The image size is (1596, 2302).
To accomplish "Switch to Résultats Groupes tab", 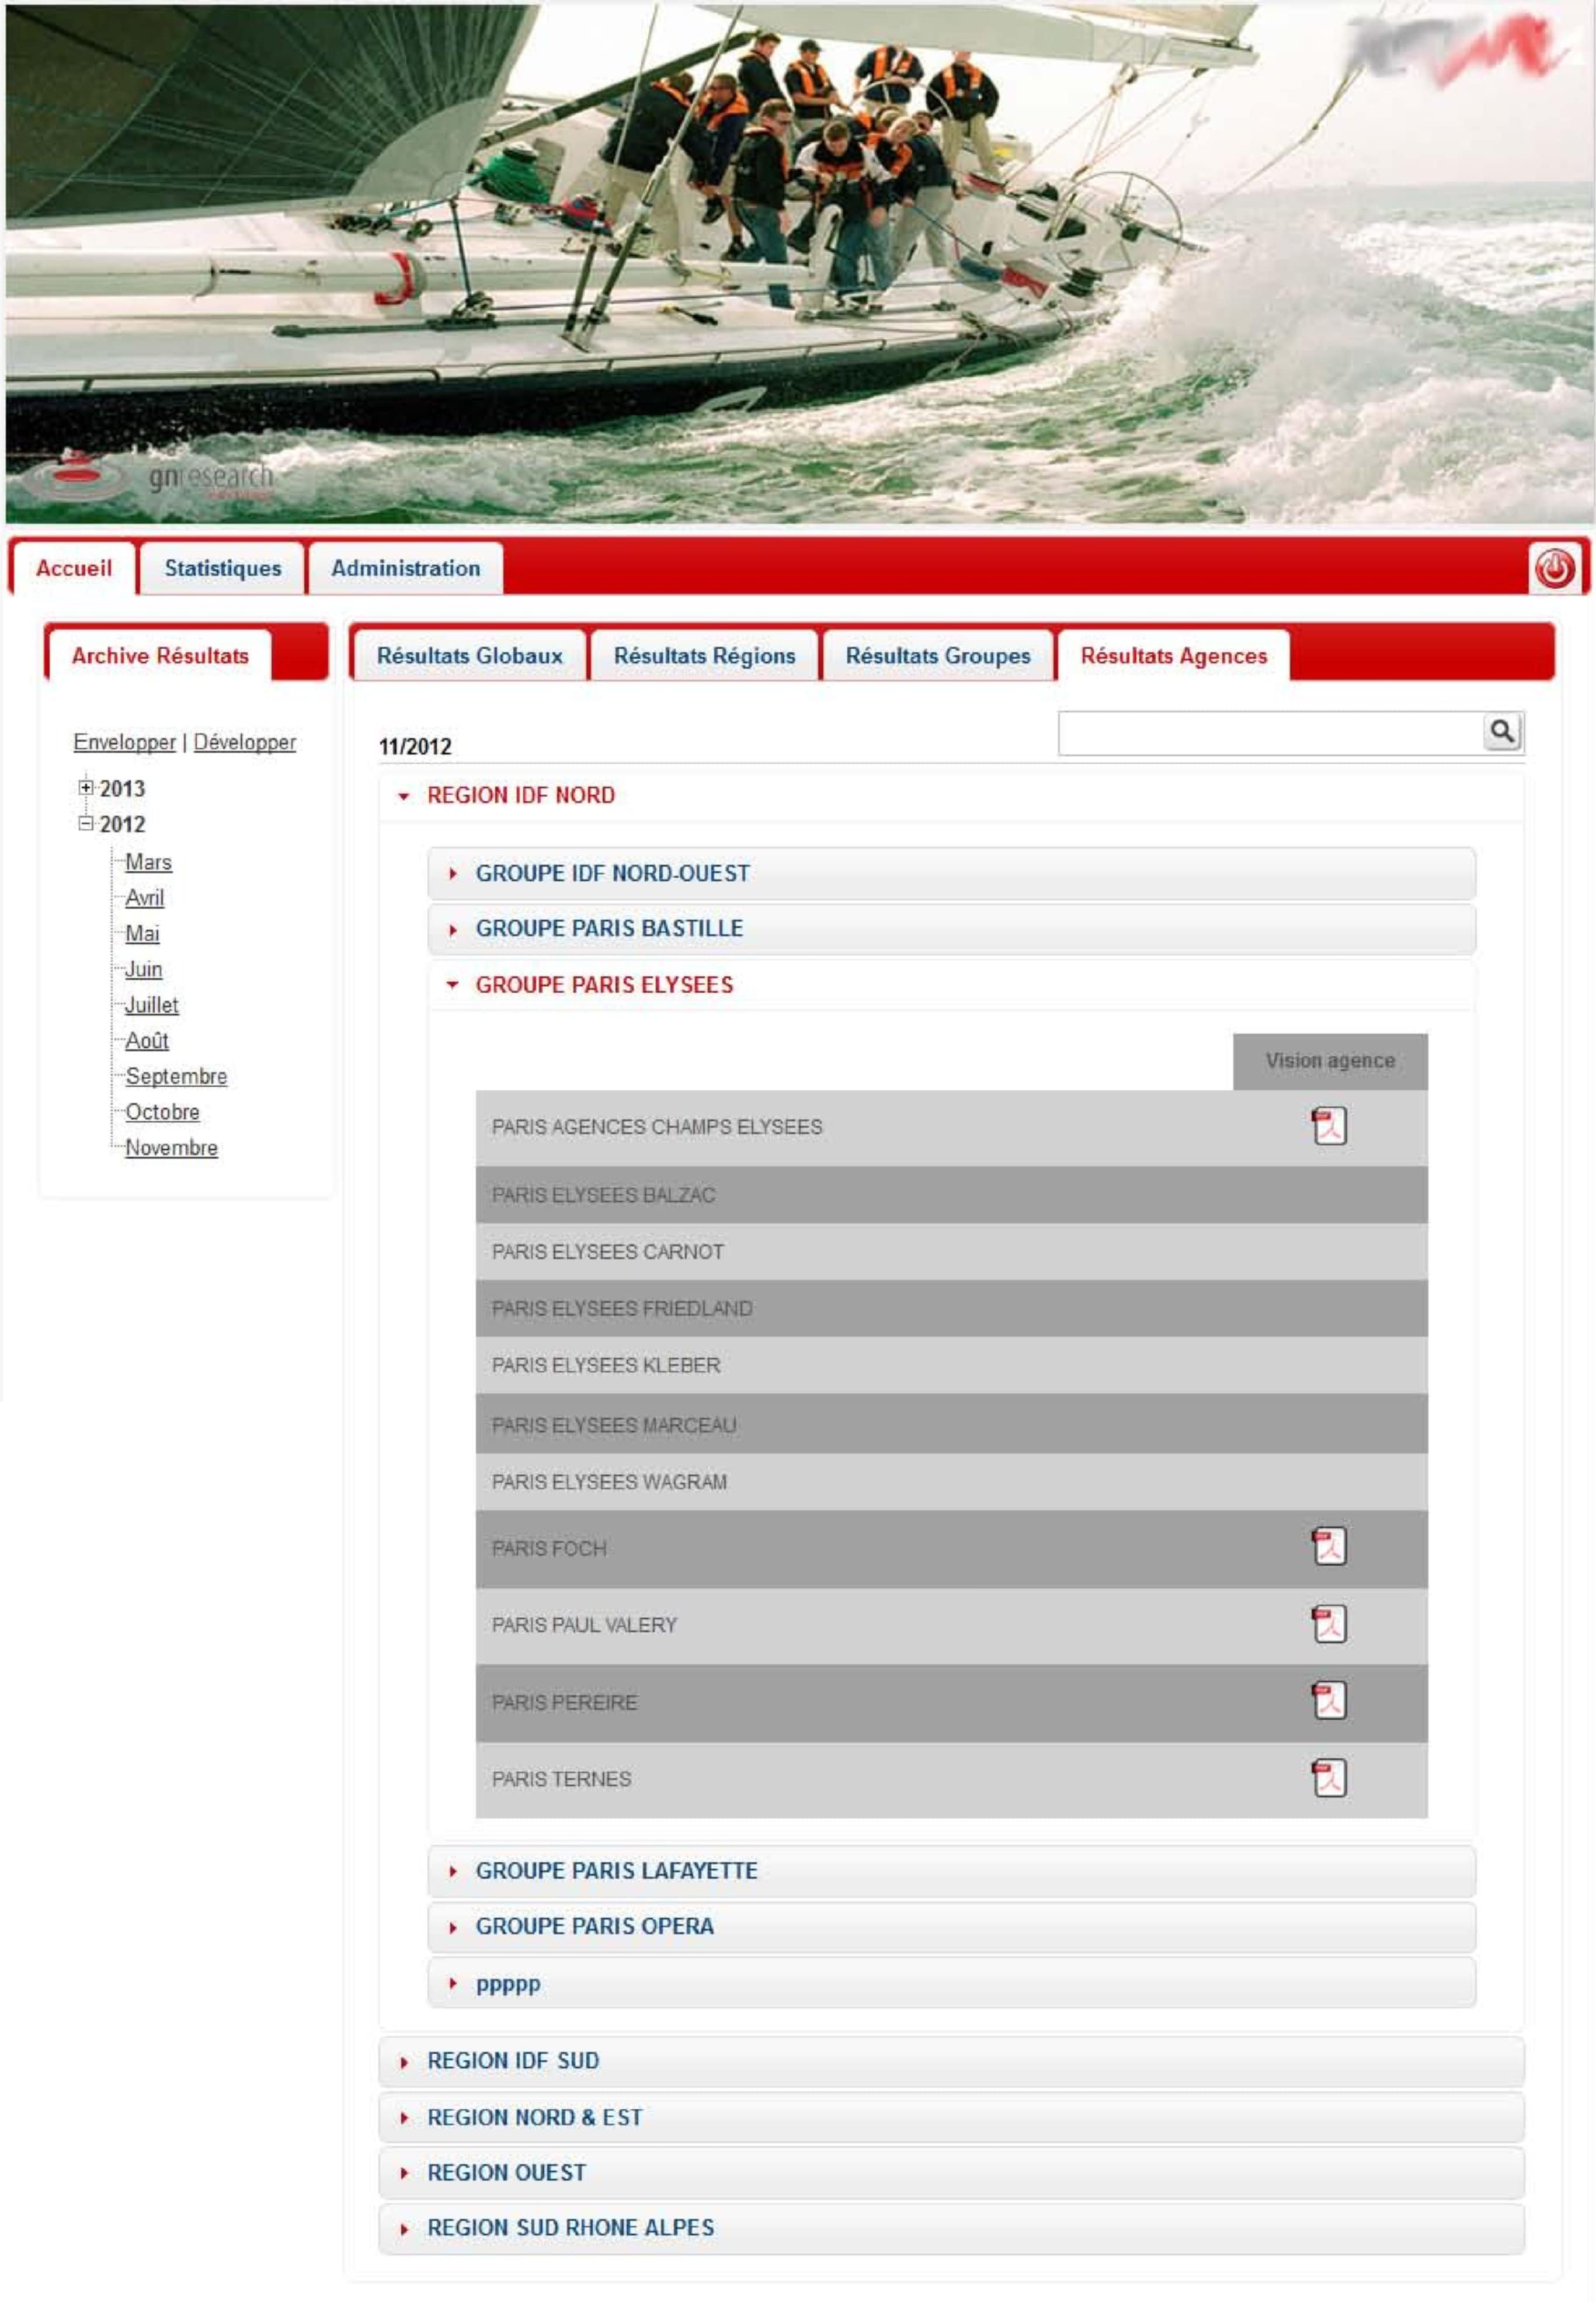I will coord(937,656).
